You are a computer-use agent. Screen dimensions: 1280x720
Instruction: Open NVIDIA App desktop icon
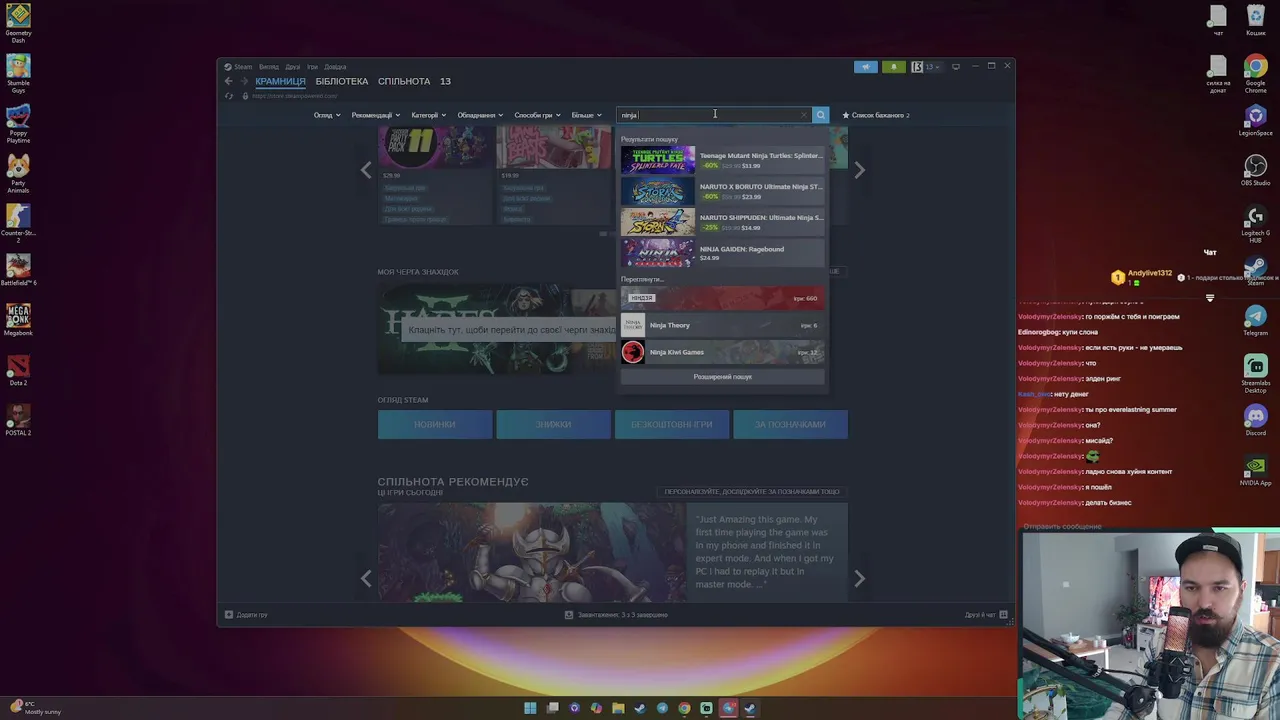(x=1255, y=470)
